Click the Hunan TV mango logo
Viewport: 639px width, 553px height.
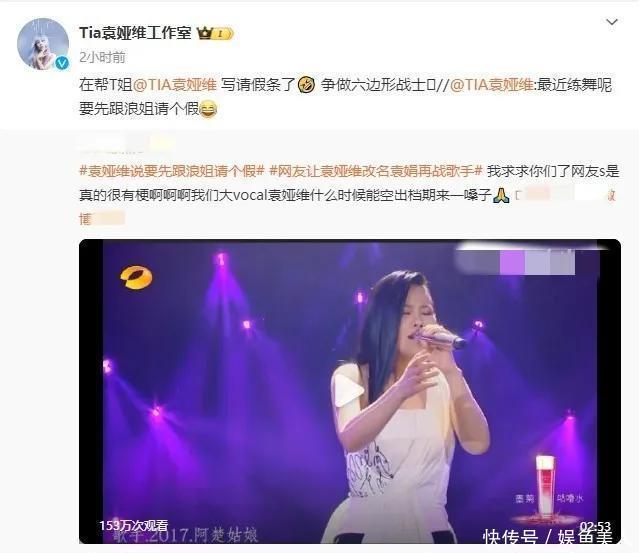click(136, 277)
